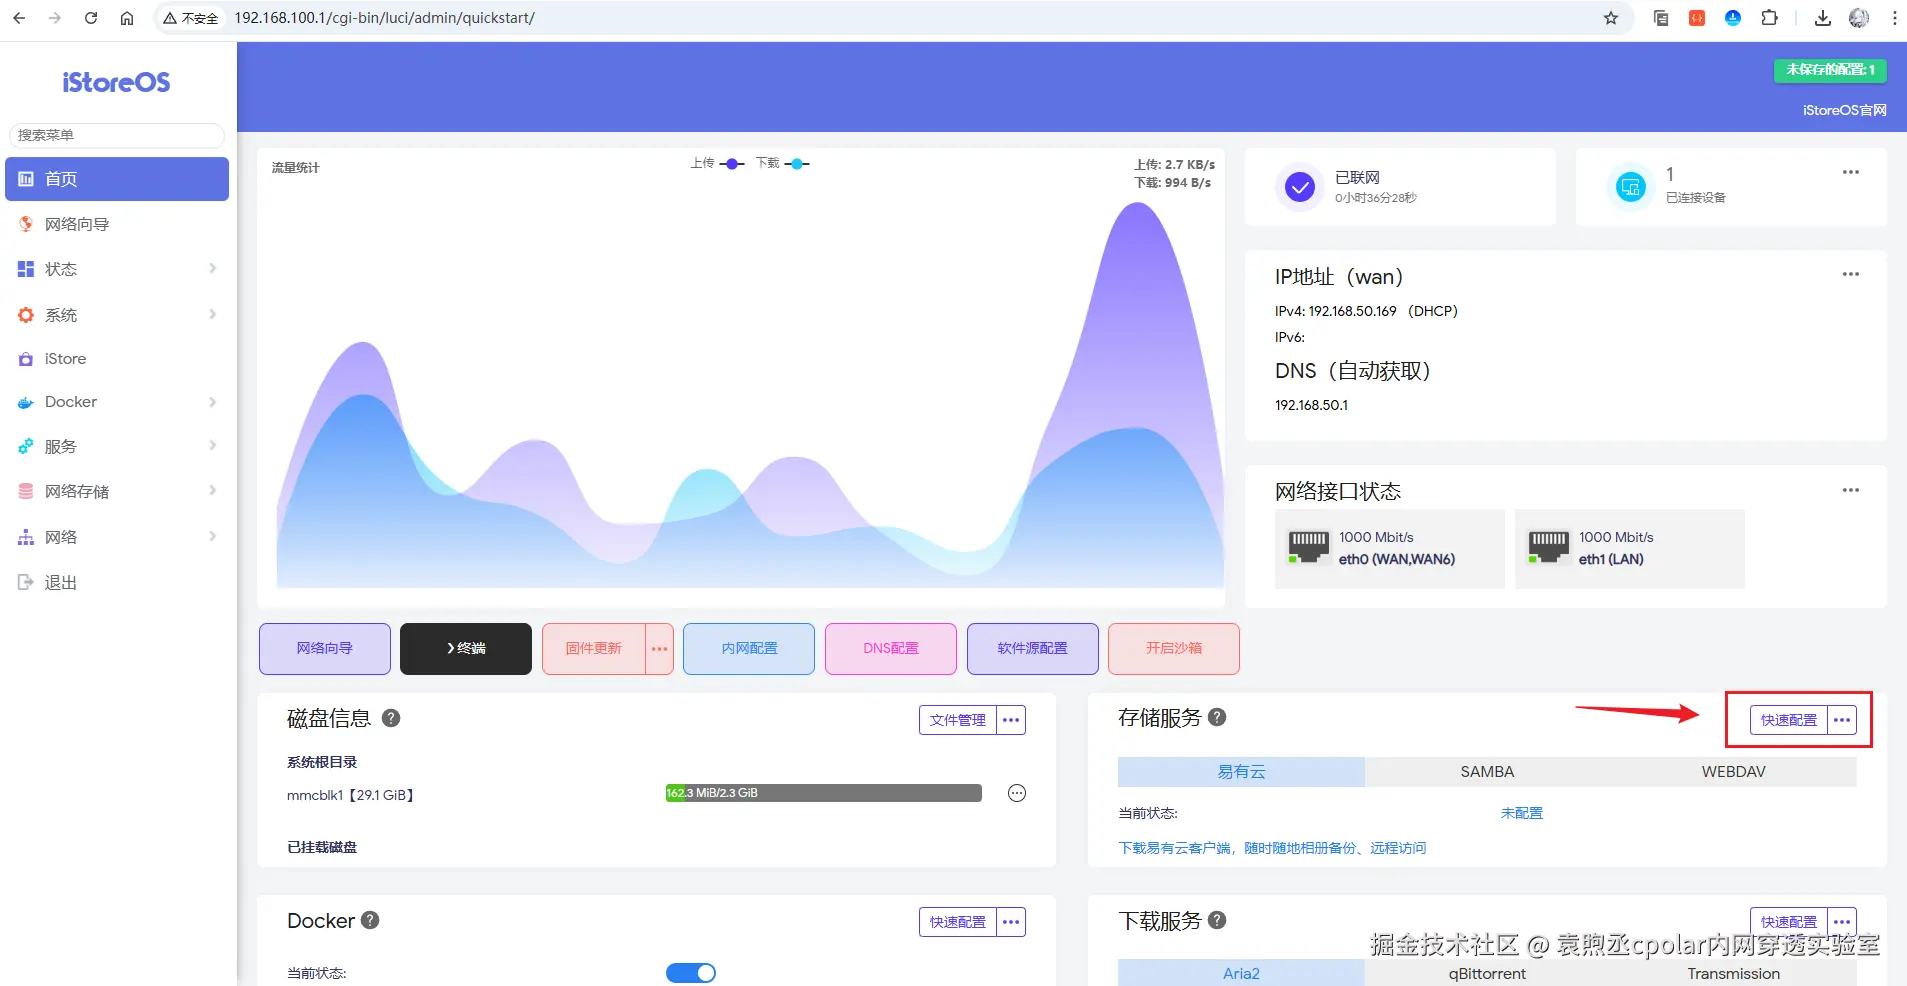1907x986 pixels.
Task: Switch to the qBittorrent tab
Action: 1487,973
